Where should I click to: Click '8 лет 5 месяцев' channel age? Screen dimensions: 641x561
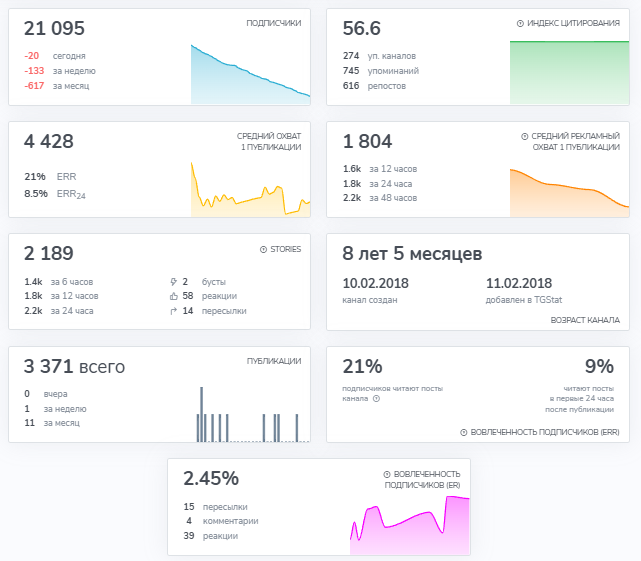[x=412, y=254]
